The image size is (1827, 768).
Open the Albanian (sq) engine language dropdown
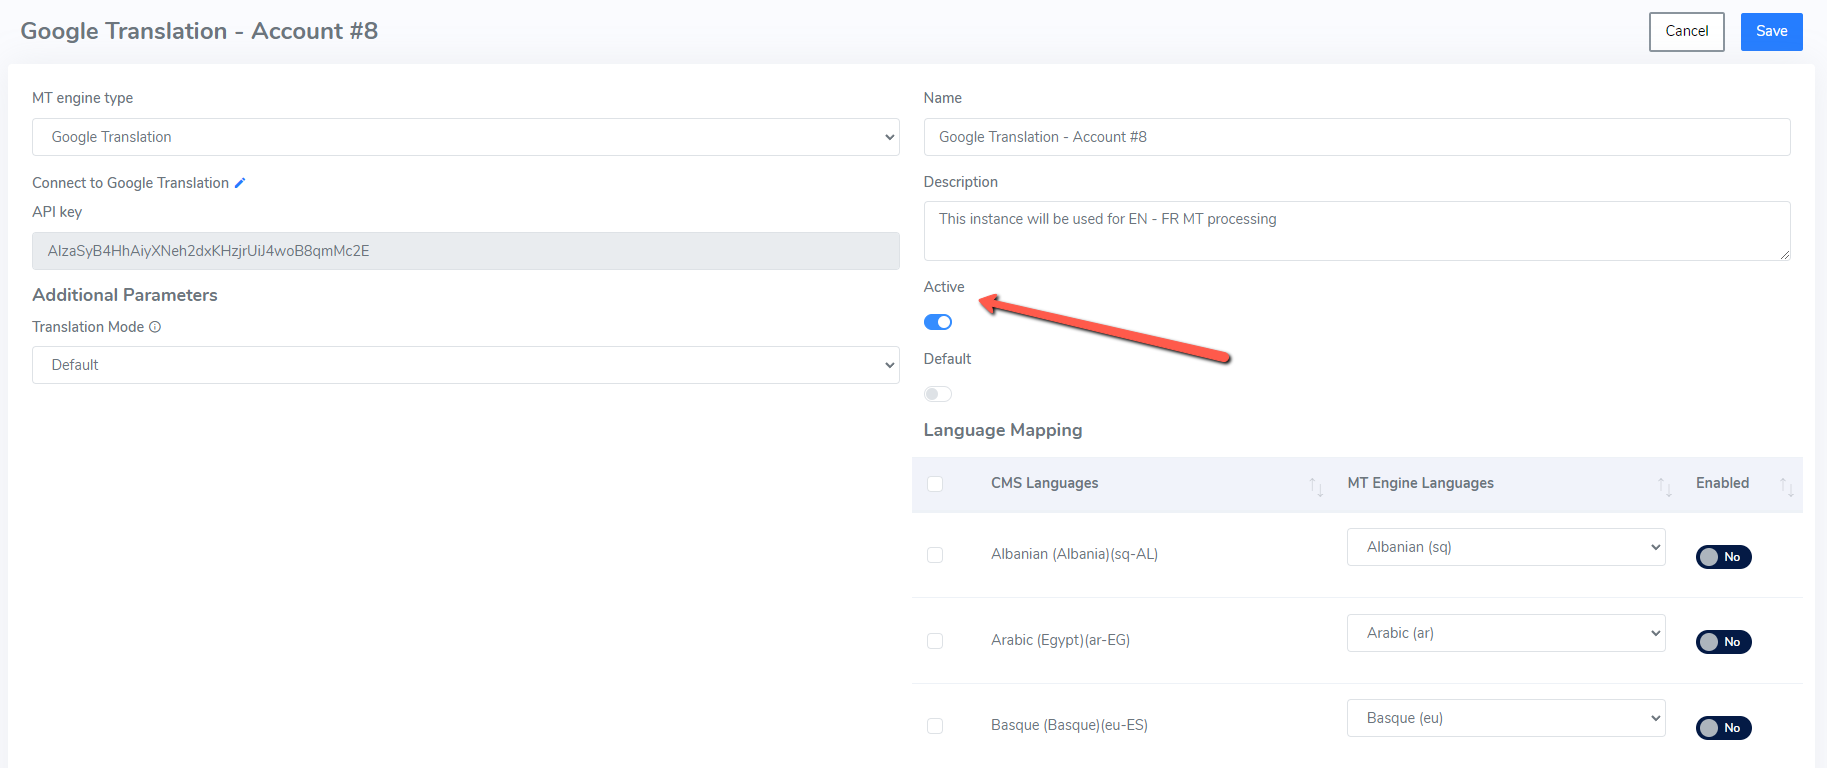click(x=1506, y=547)
